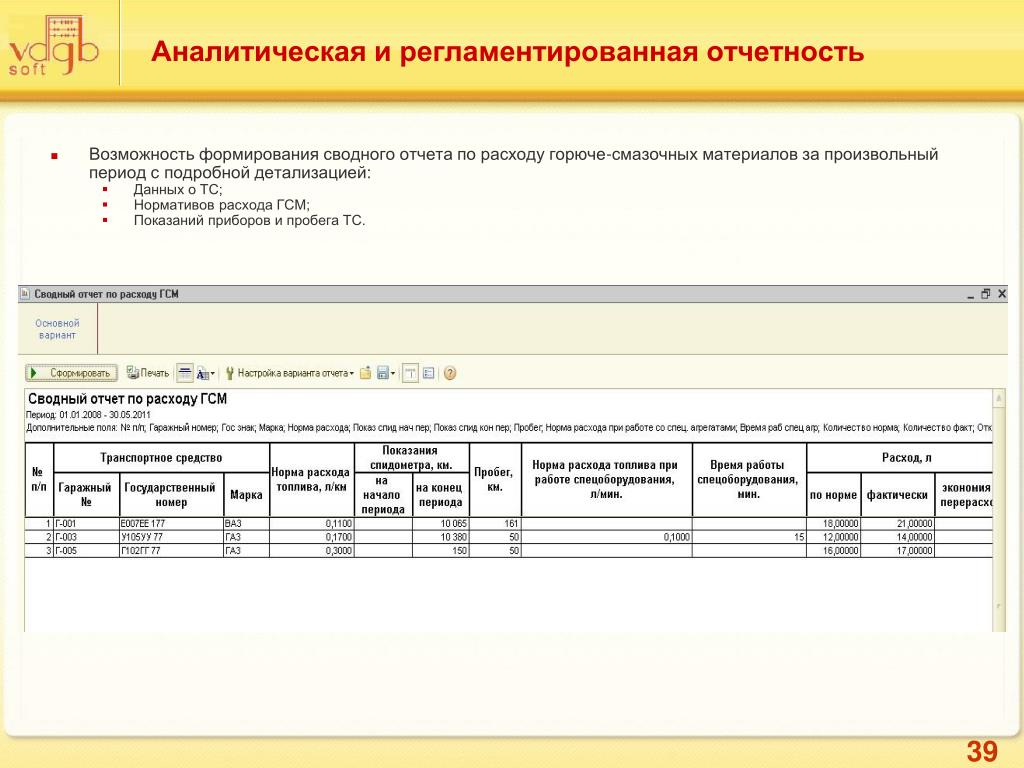This screenshot has height=768, width=1024.
Task: Open help with the question mark icon
Action: click(x=450, y=373)
